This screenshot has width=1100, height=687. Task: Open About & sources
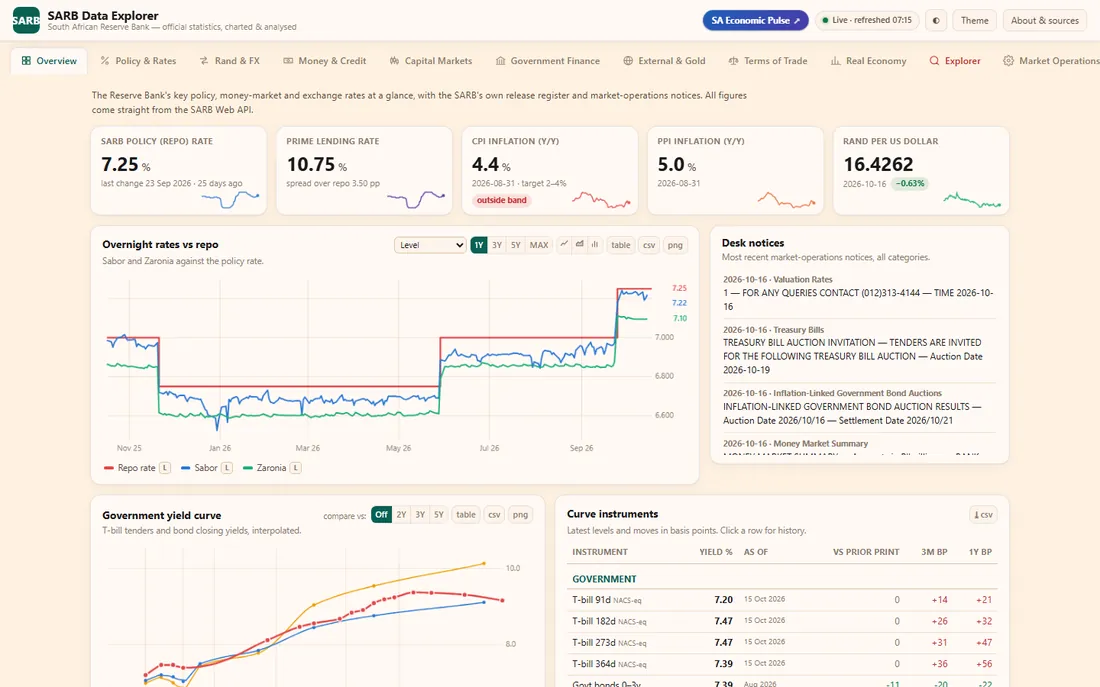[1045, 20]
